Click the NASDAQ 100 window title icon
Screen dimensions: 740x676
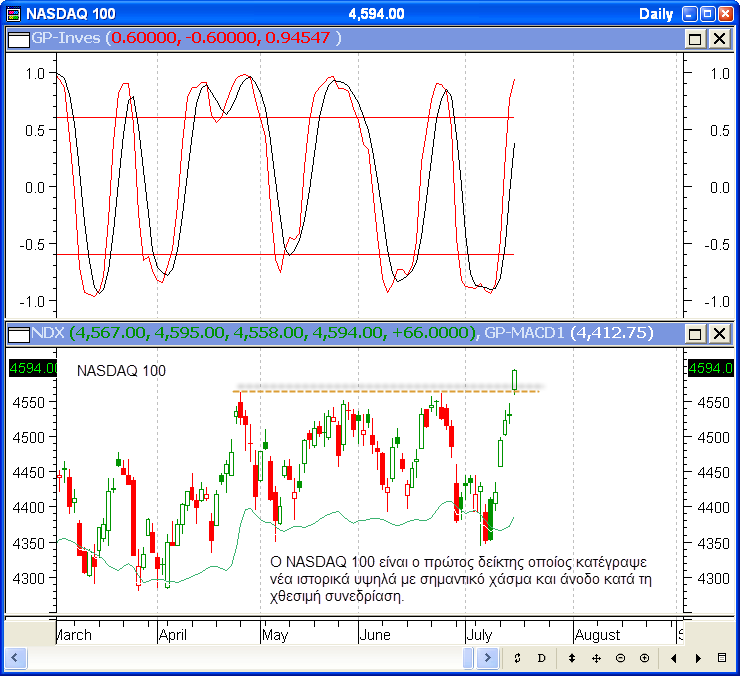14,14
